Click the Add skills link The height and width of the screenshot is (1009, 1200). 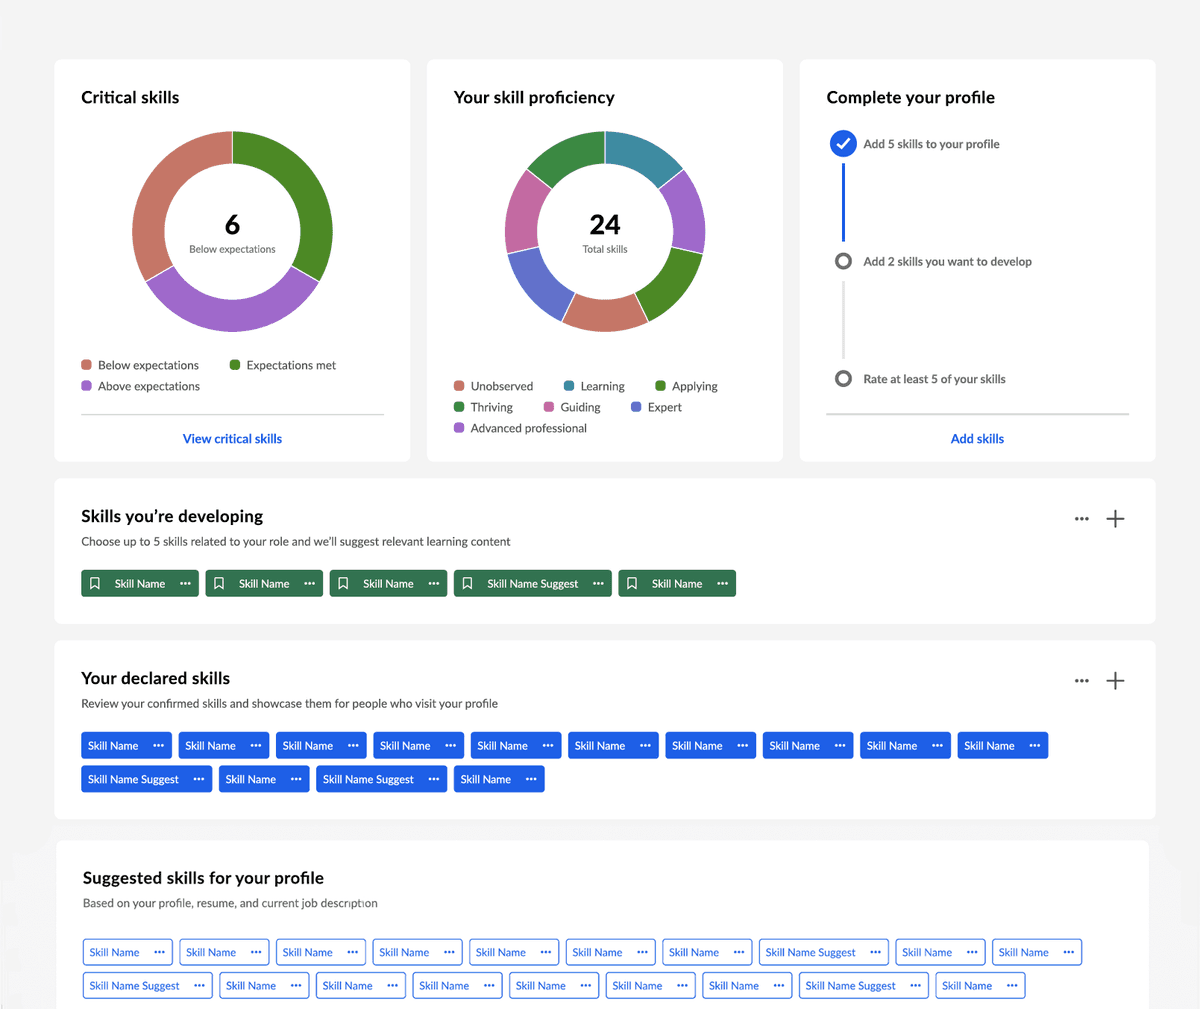click(977, 439)
